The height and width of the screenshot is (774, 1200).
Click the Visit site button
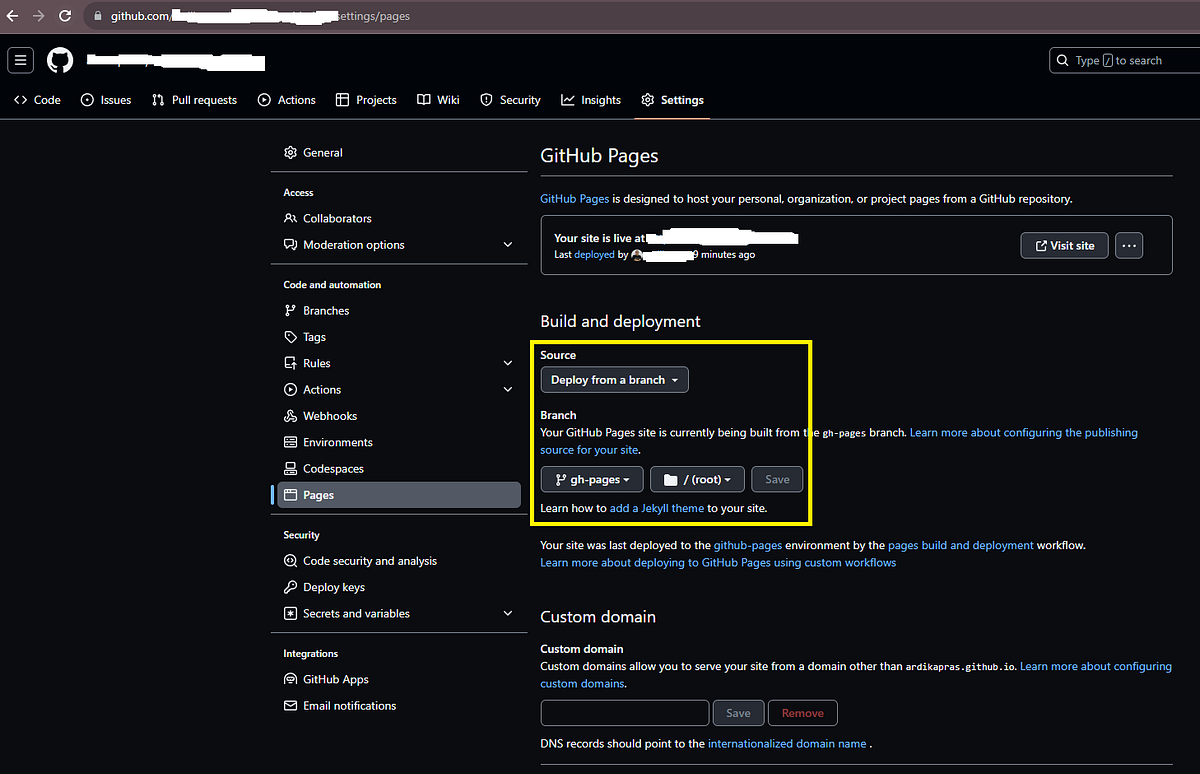coord(1064,245)
